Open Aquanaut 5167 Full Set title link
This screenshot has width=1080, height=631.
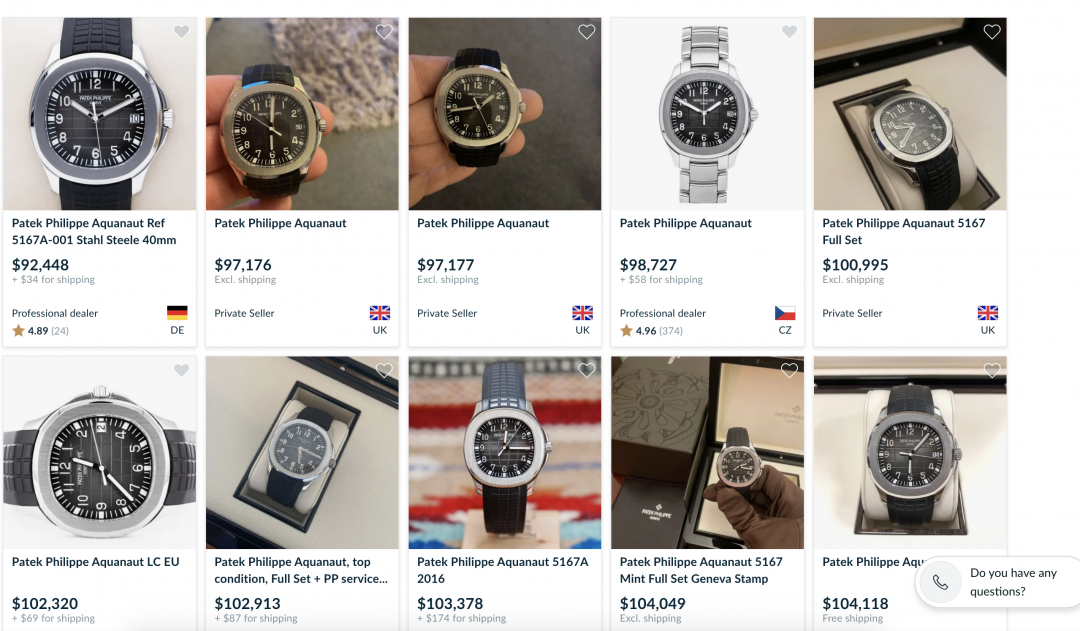coord(903,231)
